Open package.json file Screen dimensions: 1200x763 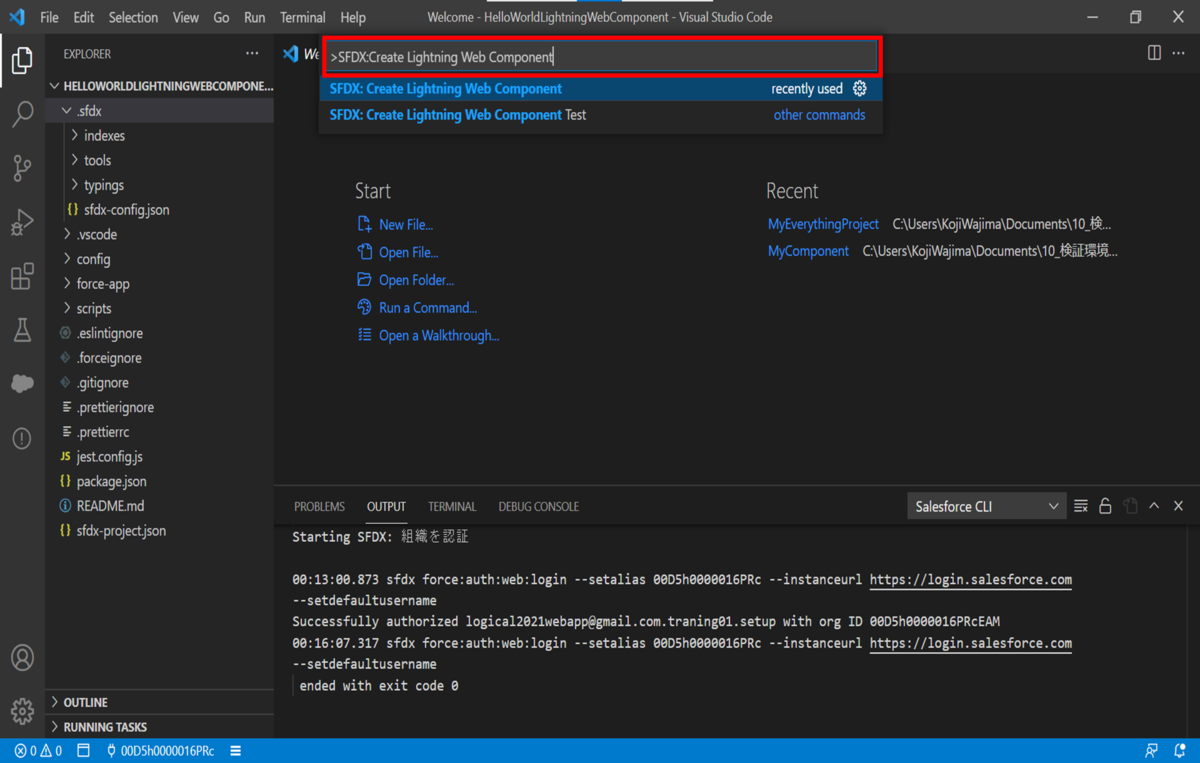(160, 482)
